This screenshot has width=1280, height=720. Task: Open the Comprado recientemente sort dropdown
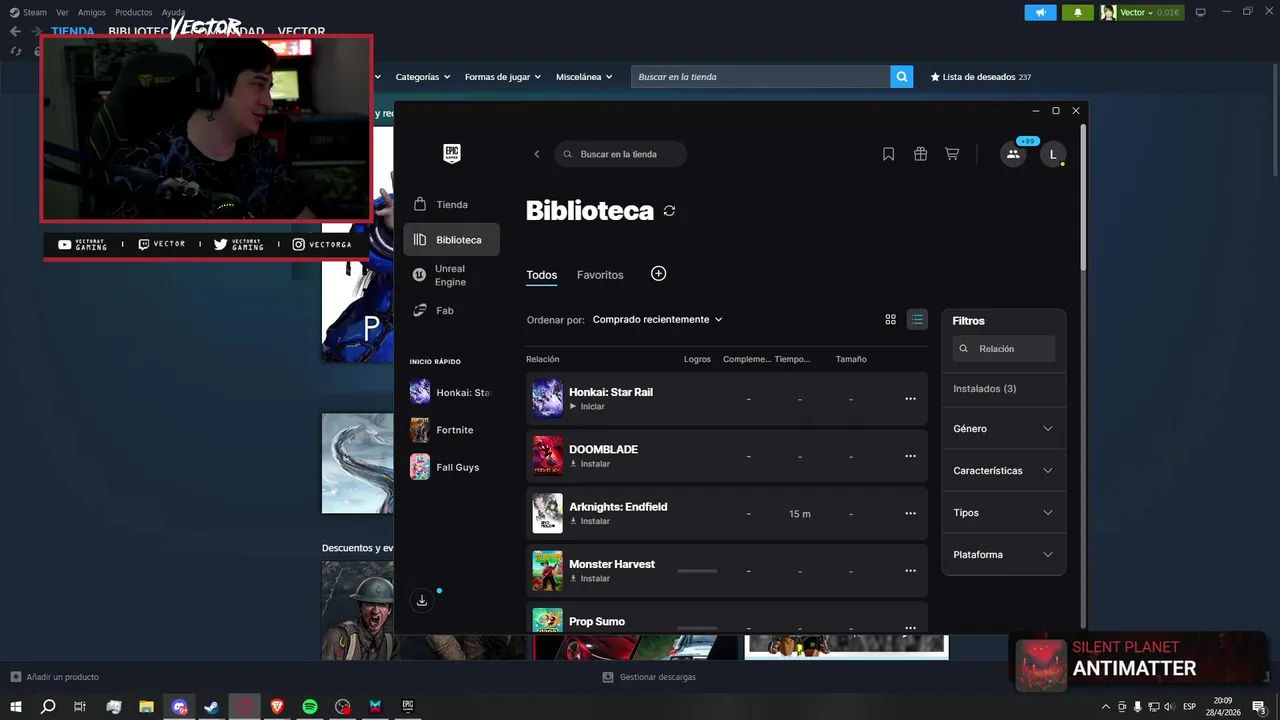pos(657,319)
